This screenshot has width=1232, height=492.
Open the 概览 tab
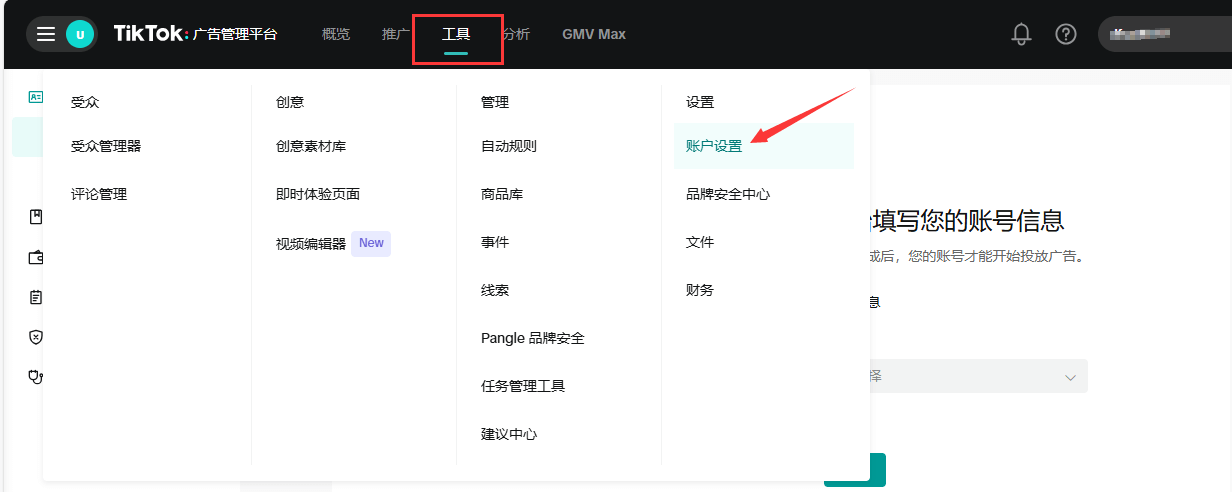click(336, 34)
